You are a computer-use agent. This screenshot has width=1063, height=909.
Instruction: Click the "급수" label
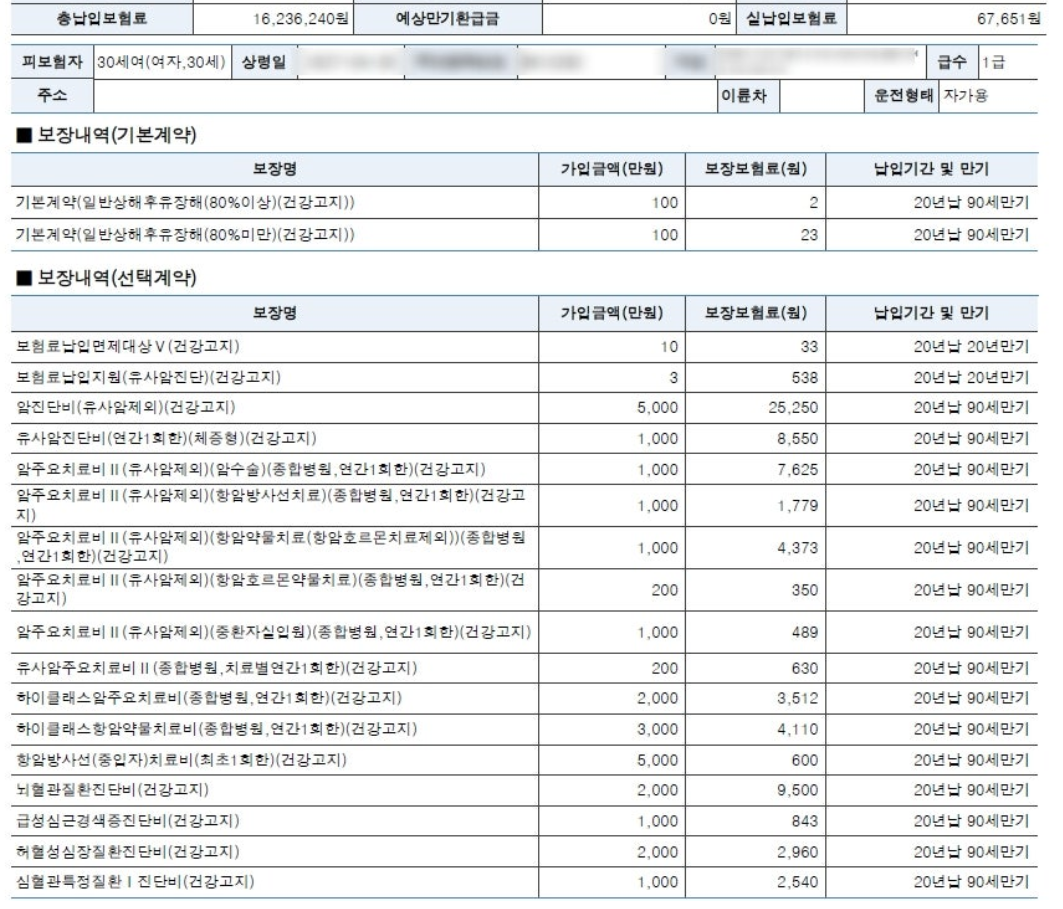point(952,62)
